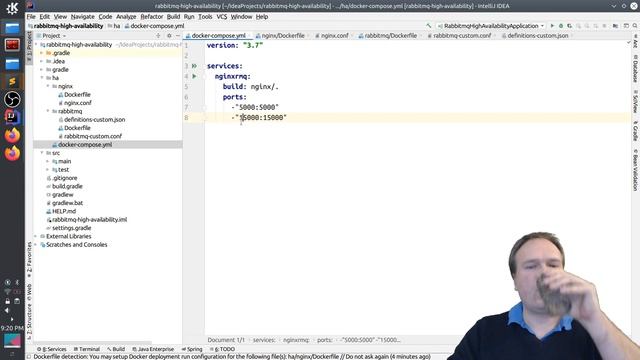This screenshot has width=640, height=360.
Task: Switch to IntelliJ IDEA dock icon
Action: tap(12, 117)
